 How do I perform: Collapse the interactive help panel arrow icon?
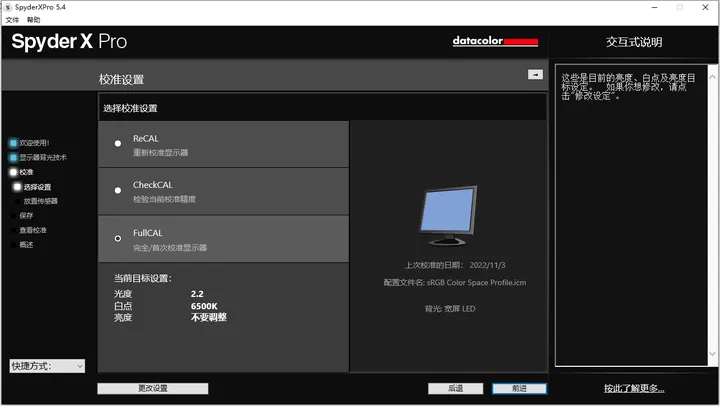[x=535, y=74]
